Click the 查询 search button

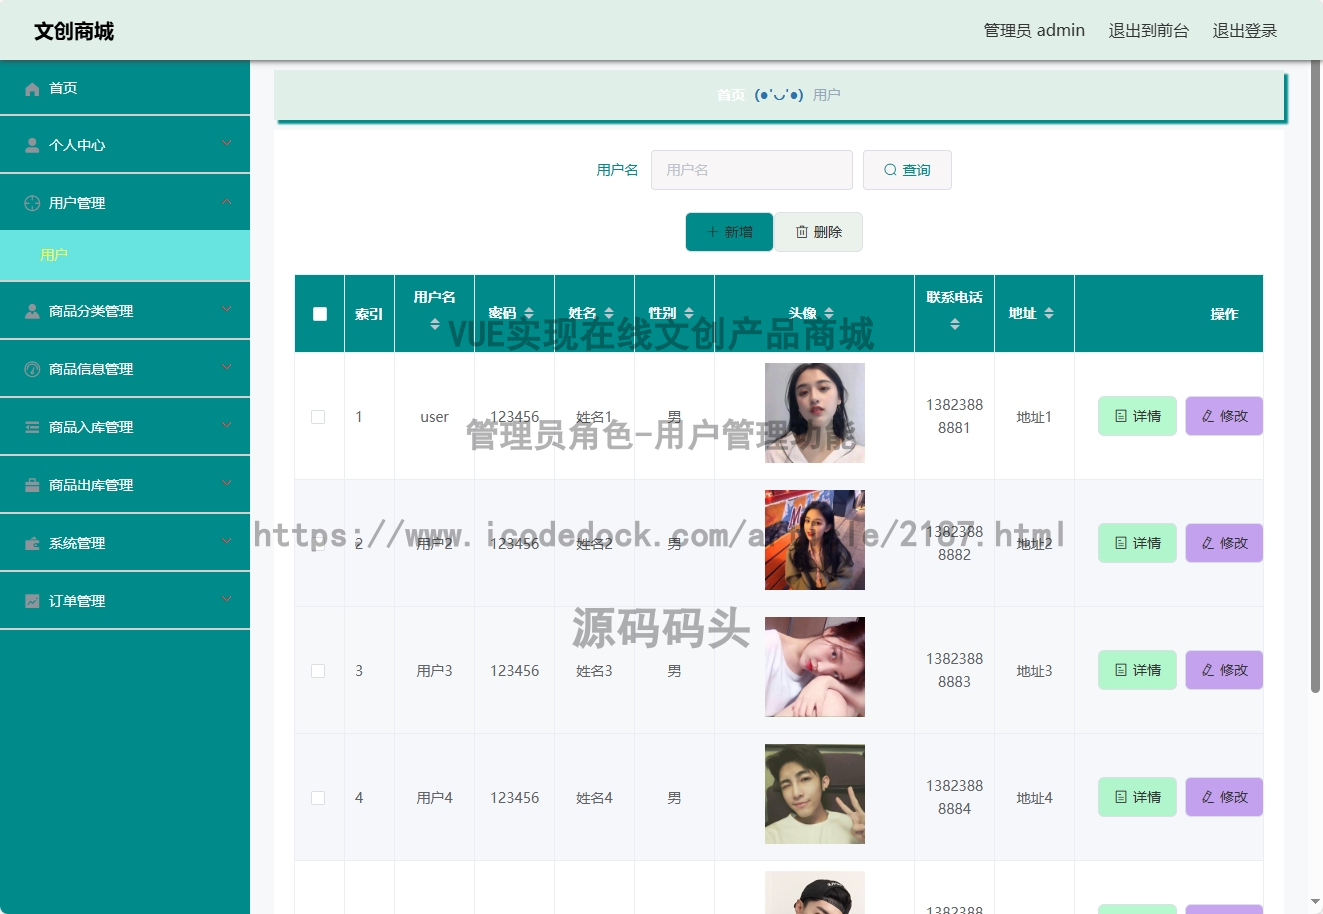point(907,170)
